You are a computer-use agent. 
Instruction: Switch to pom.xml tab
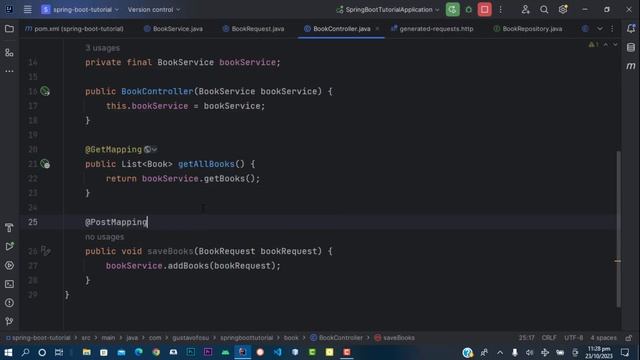(x=74, y=29)
